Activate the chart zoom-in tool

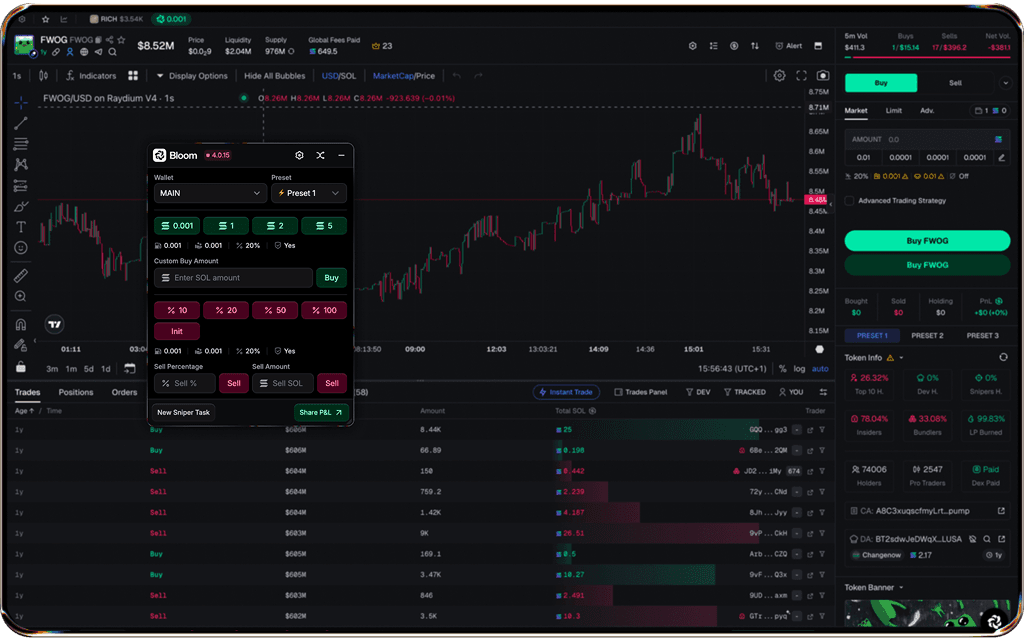(21, 296)
